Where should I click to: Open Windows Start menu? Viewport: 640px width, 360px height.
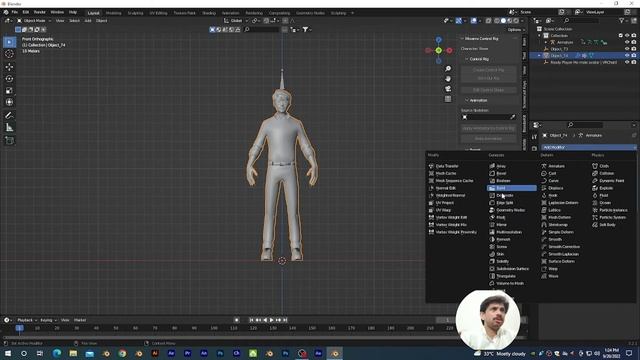(x=8, y=353)
